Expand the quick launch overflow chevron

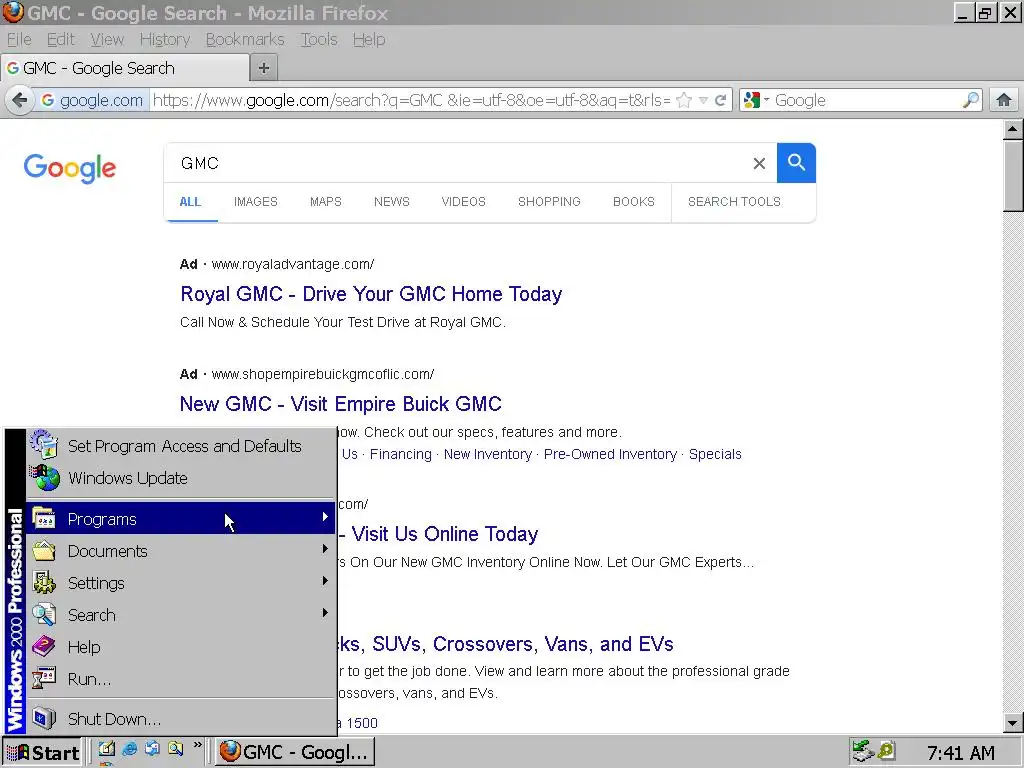[x=198, y=746]
